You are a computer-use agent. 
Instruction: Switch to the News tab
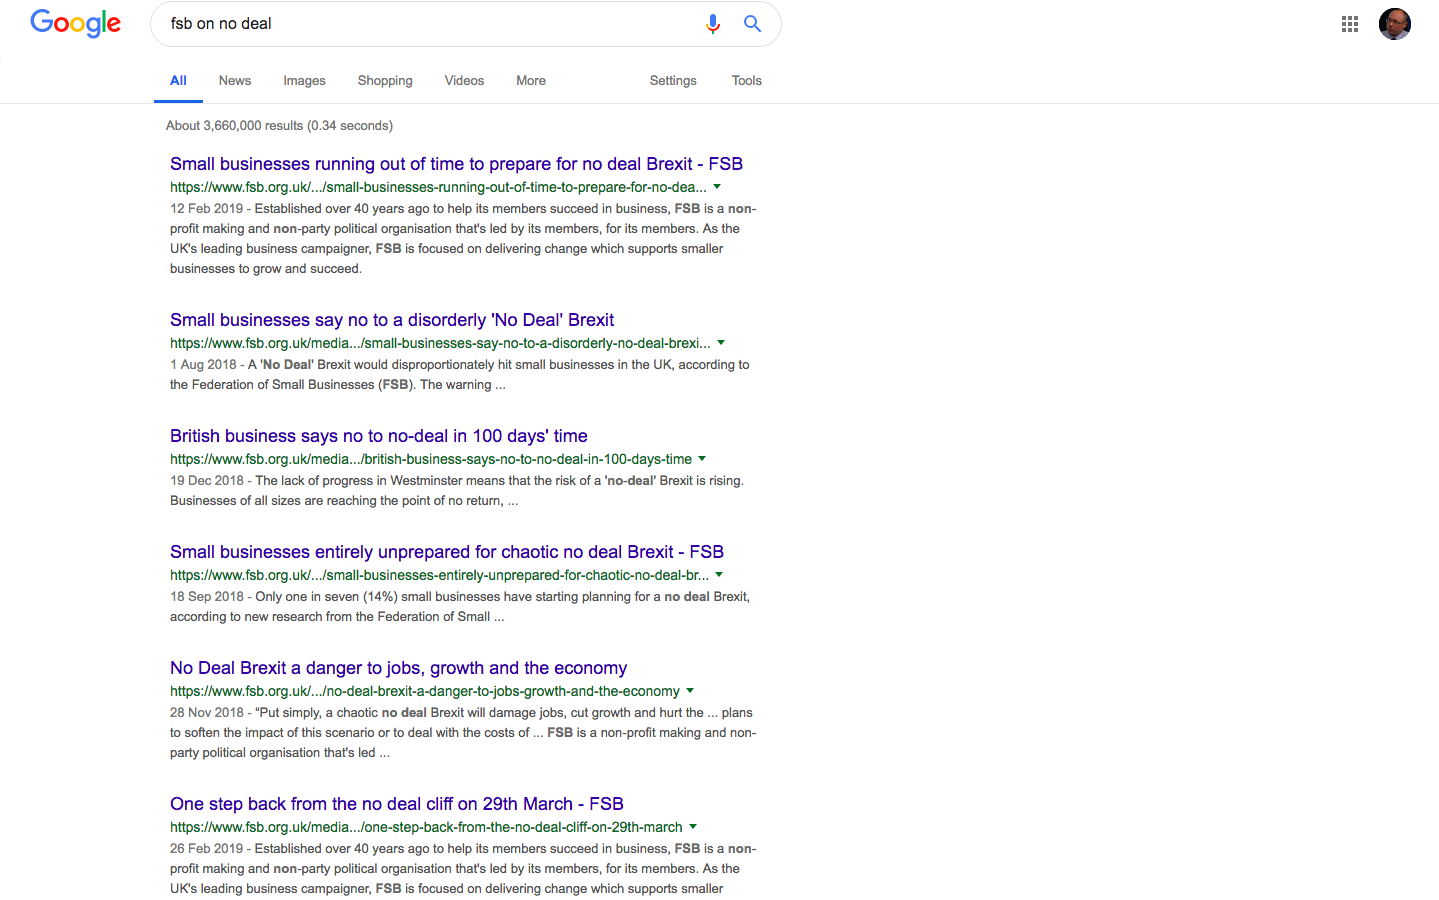pyautogui.click(x=235, y=81)
